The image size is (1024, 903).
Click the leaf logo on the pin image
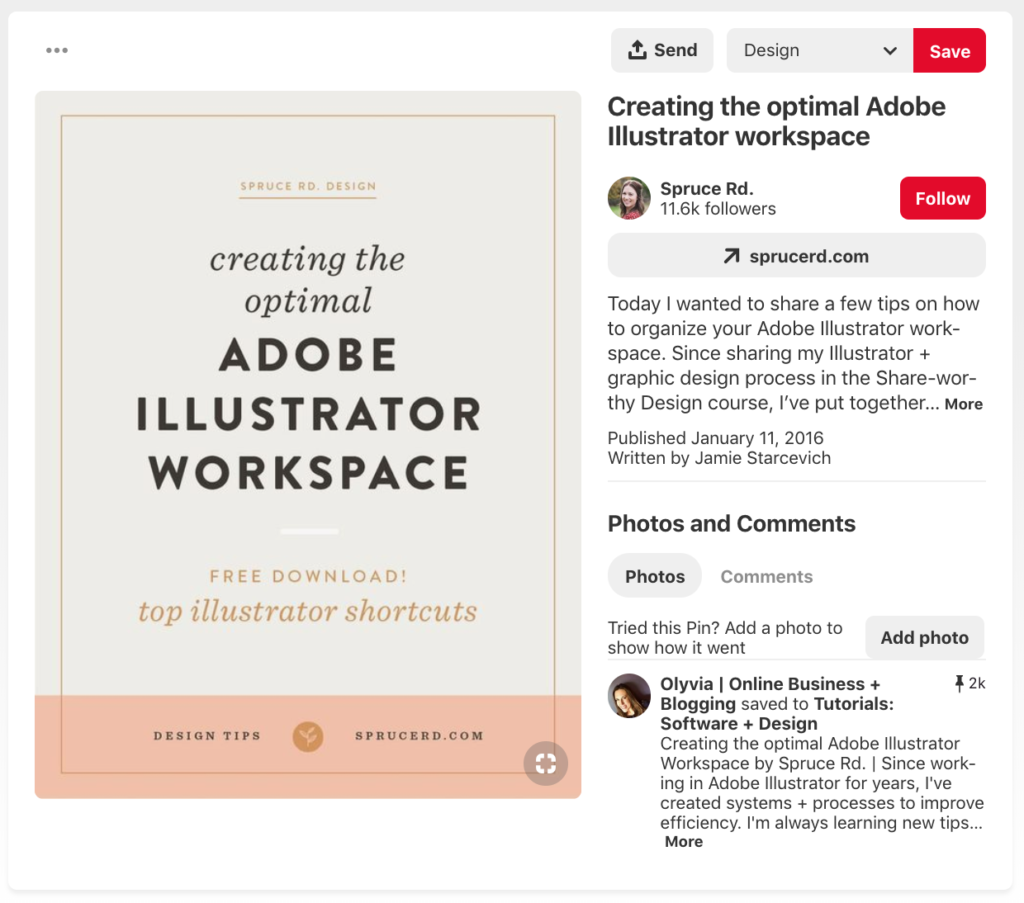click(x=308, y=736)
